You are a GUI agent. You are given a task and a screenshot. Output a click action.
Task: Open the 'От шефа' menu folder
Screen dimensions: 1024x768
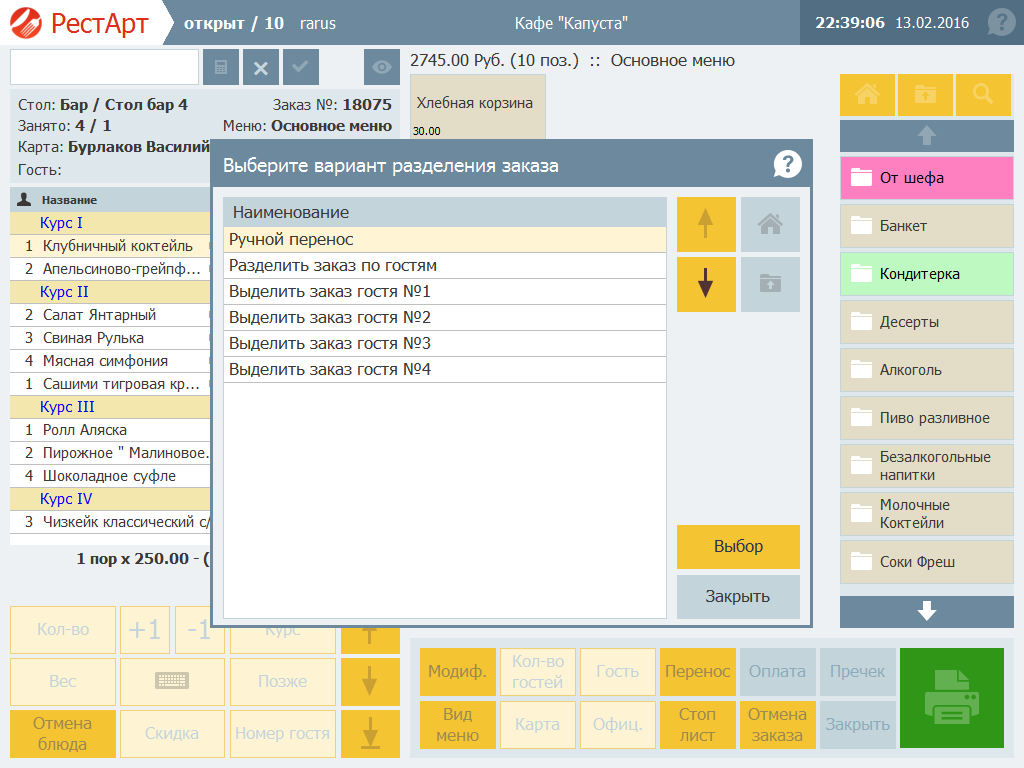tap(927, 178)
